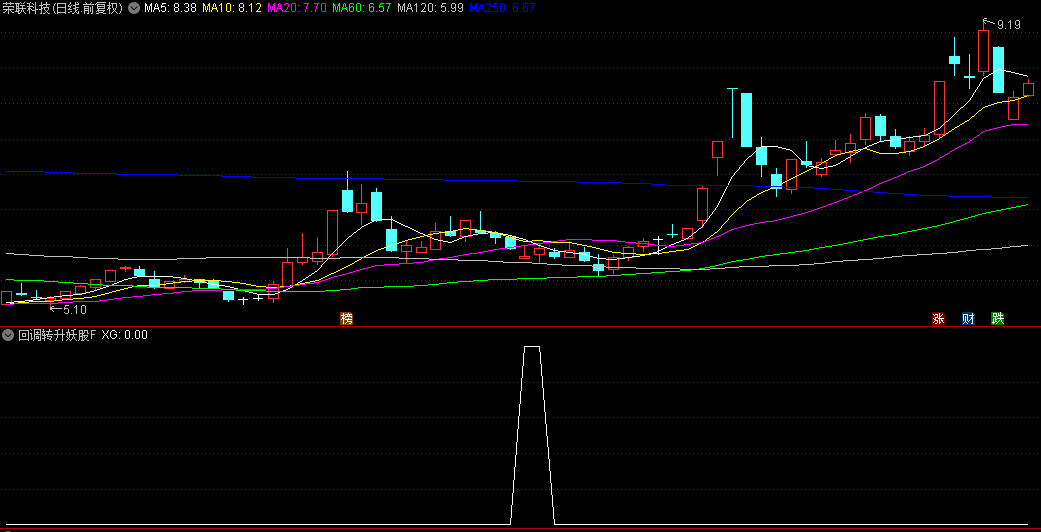Viewport: 1041px width, 532px height.
Task: Click the 回调转升妖股F indicator name
Action: coord(56,335)
